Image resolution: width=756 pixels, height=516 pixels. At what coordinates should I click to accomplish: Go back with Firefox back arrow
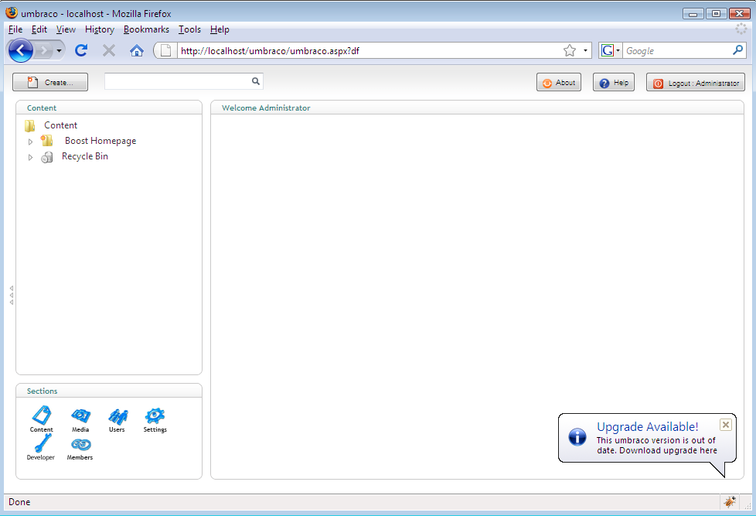(x=20, y=50)
